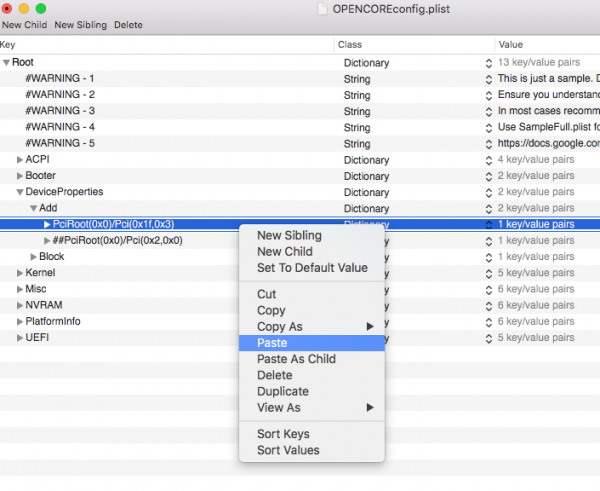Viewport: 600px width, 491px height.
Task: Open class stepper for DeviceProperties row
Action: click(489, 192)
